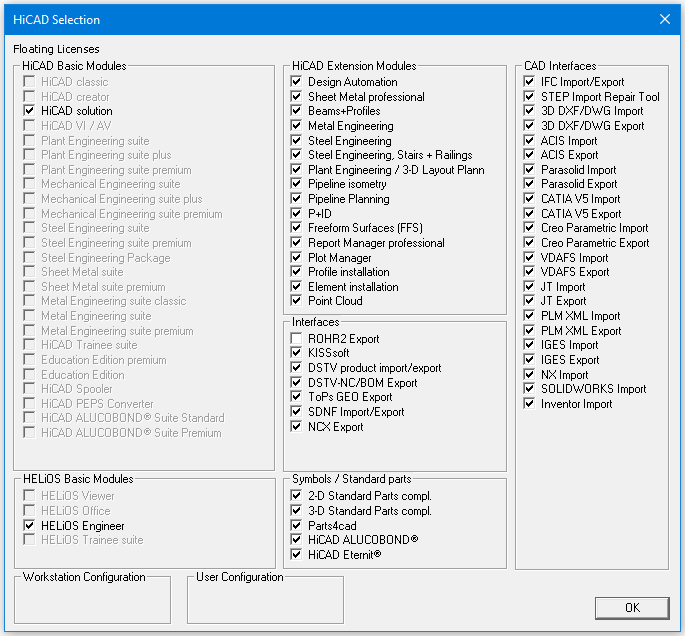Screen dimensions: 685x636
Task: Click the OK button
Action: point(632,608)
